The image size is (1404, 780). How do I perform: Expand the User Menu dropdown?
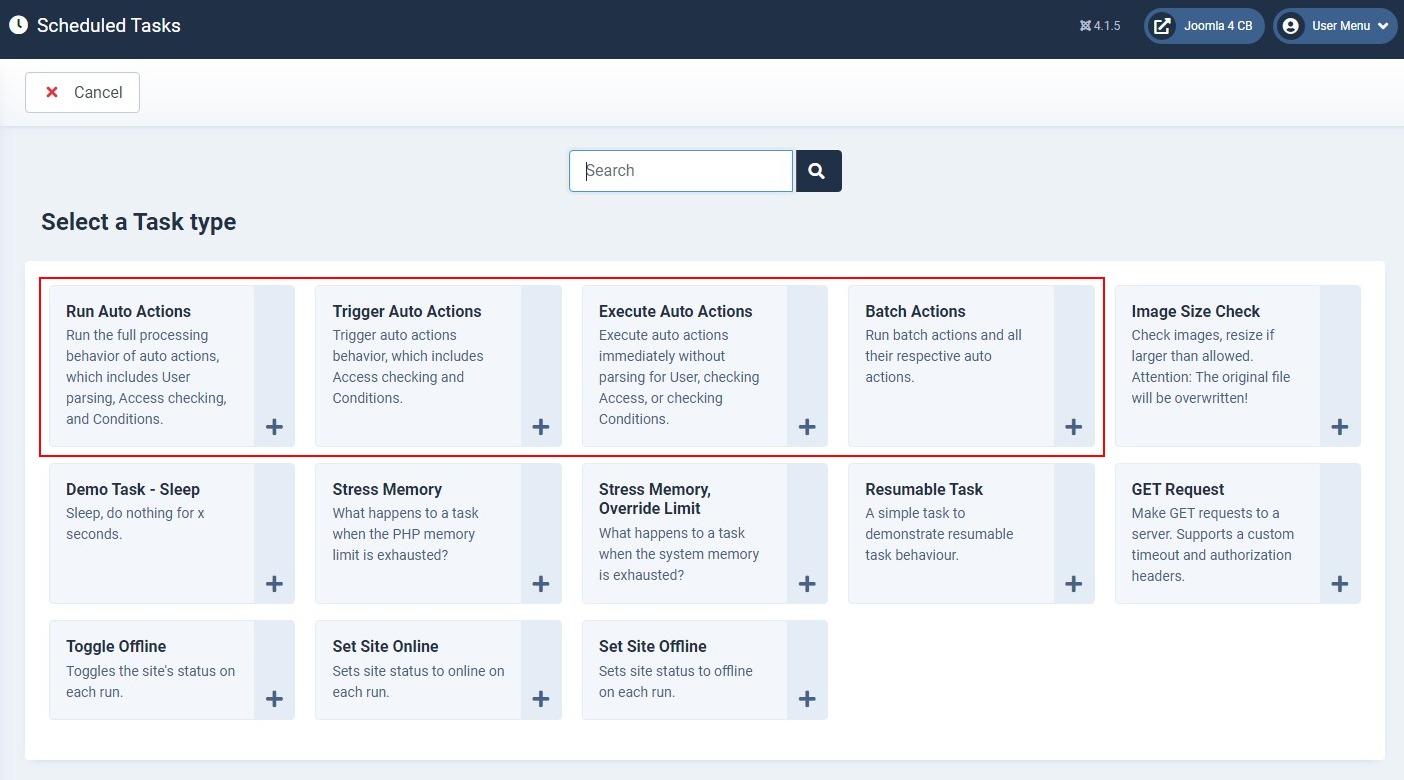1335,26
